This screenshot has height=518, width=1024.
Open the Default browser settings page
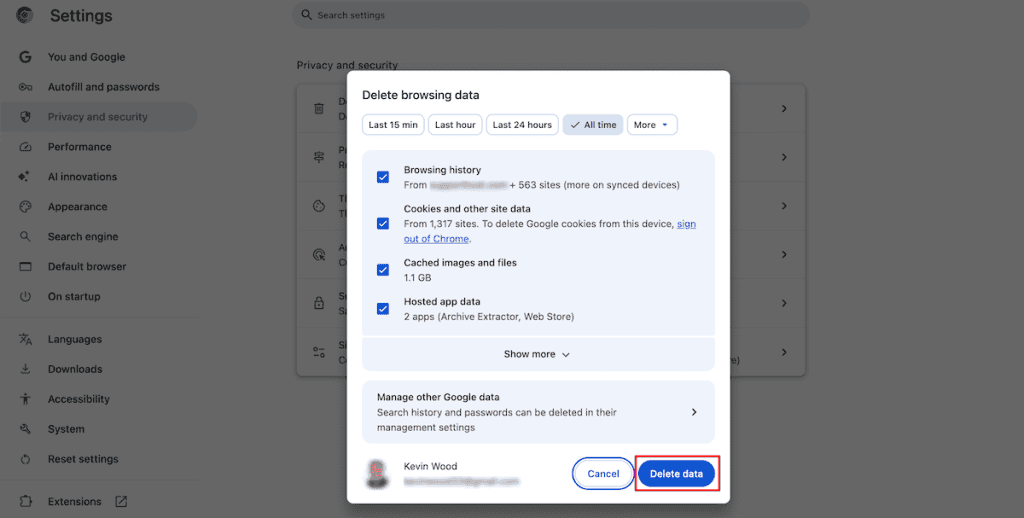pyautogui.click(x=99, y=267)
